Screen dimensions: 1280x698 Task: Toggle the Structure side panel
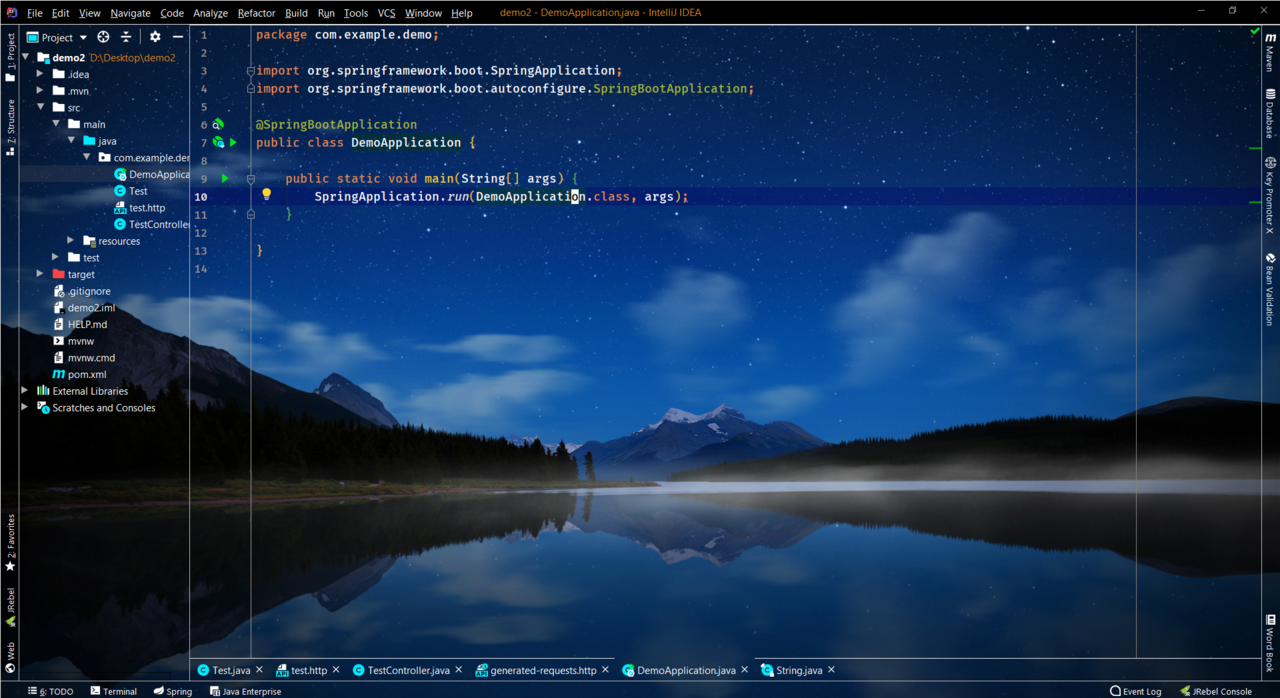point(10,127)
